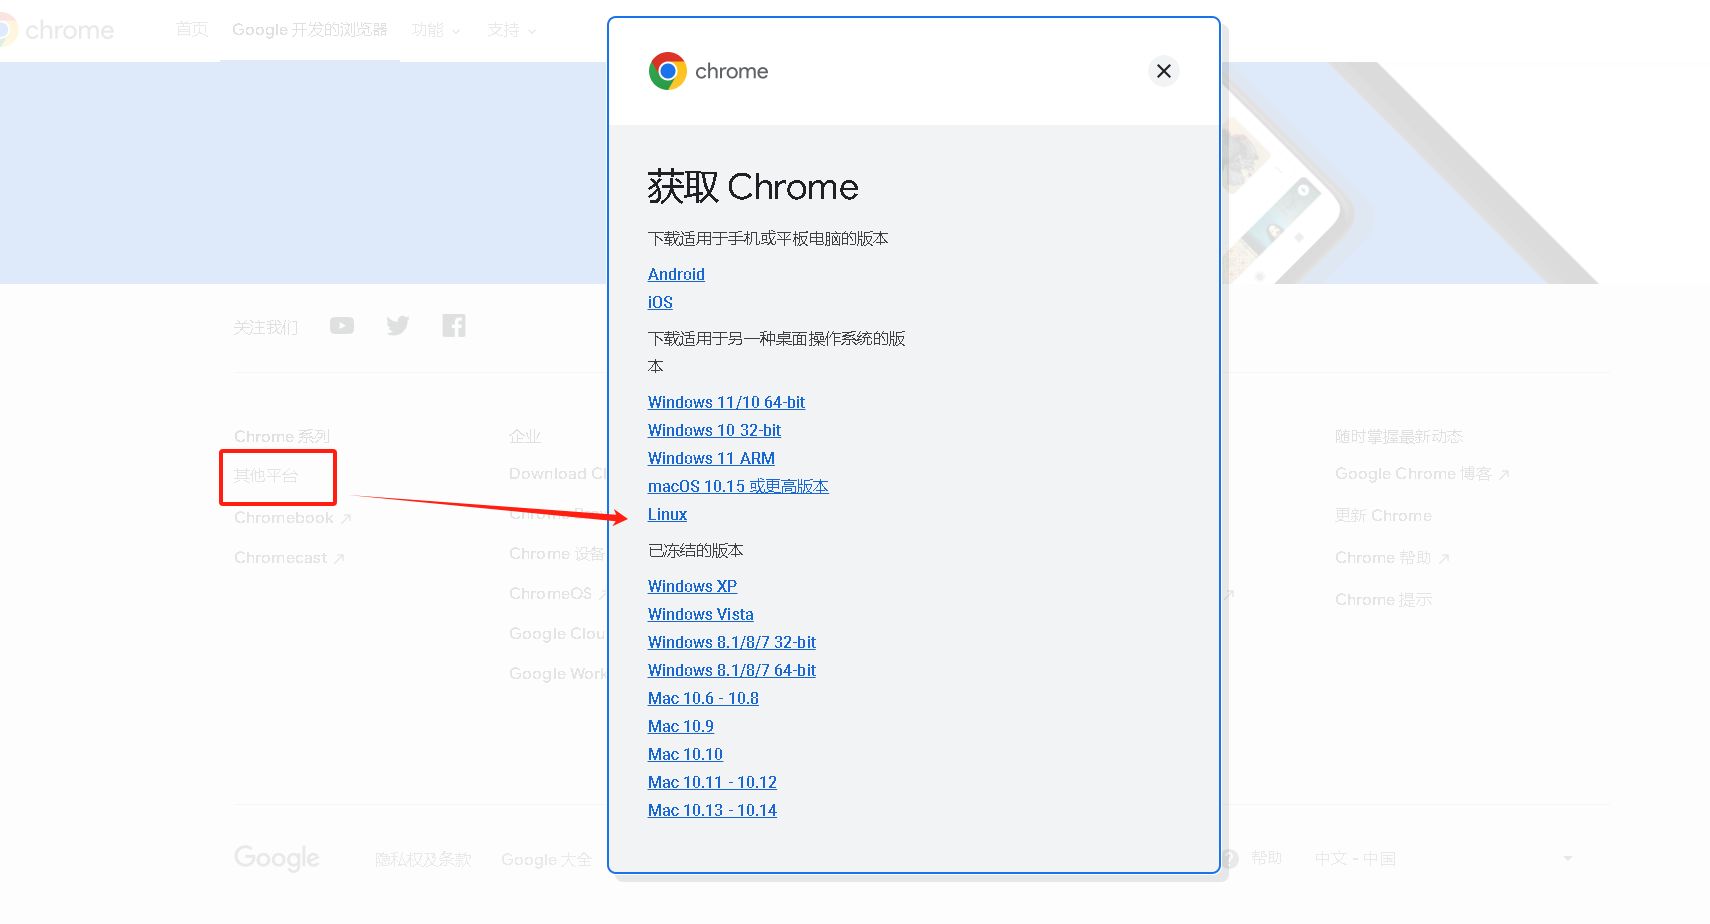Open Google Workspace footer link
This screenshot has width=1710, height=924.
[558, 674]
